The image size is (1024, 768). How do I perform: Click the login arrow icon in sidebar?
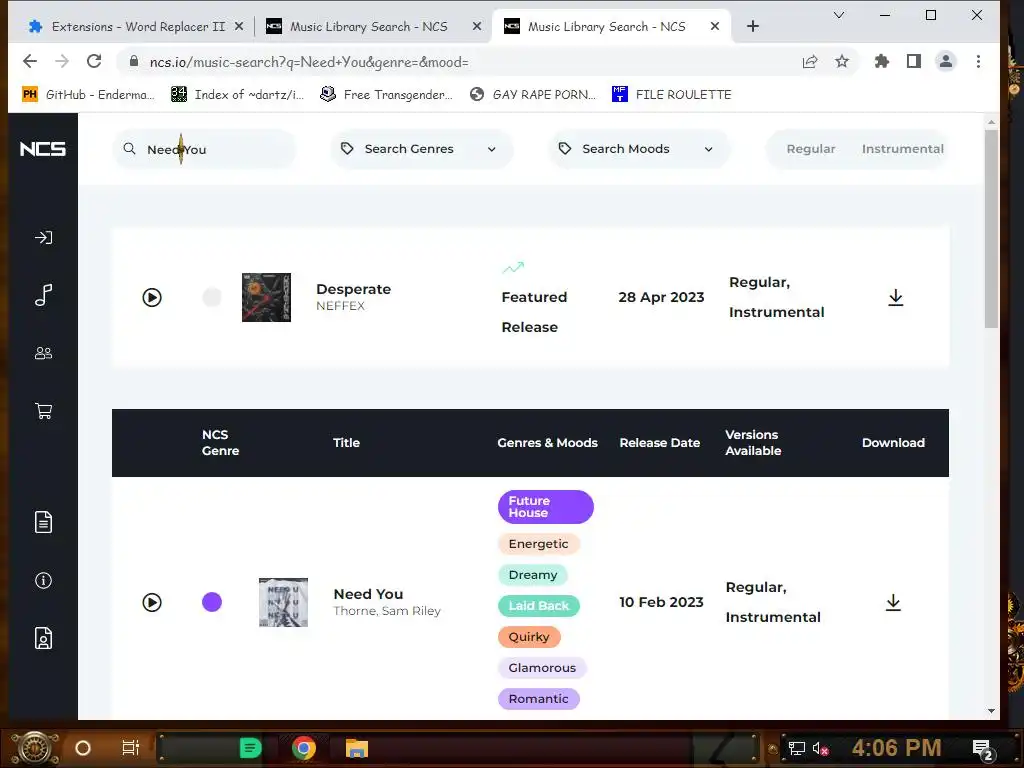click(x=43, y=238)
